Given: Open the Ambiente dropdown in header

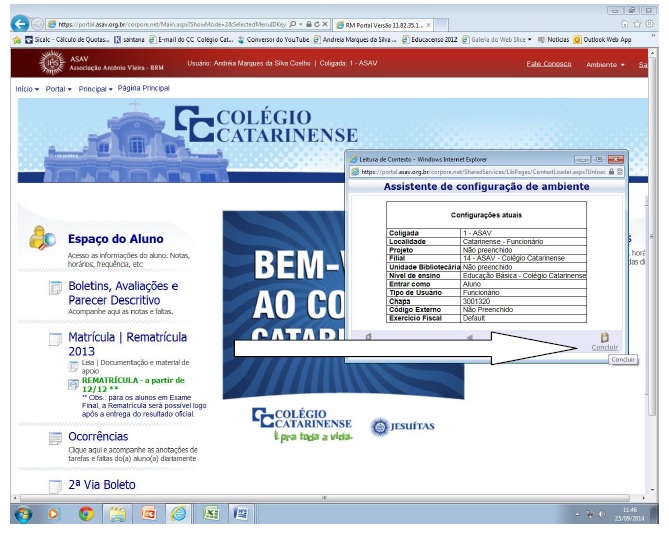Looking at the screenshot, I should [605, 65].
